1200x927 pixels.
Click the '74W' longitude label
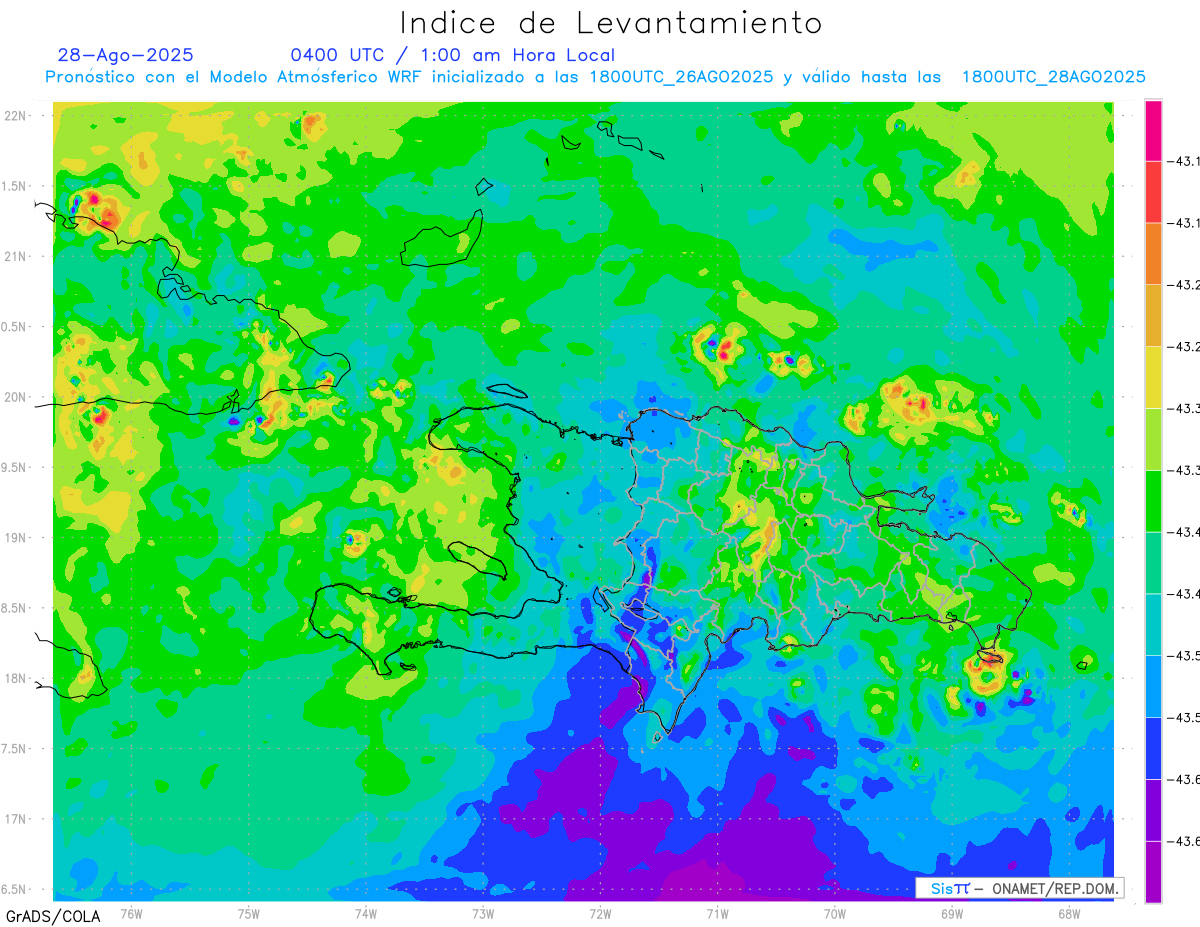(x=366, y=913)
